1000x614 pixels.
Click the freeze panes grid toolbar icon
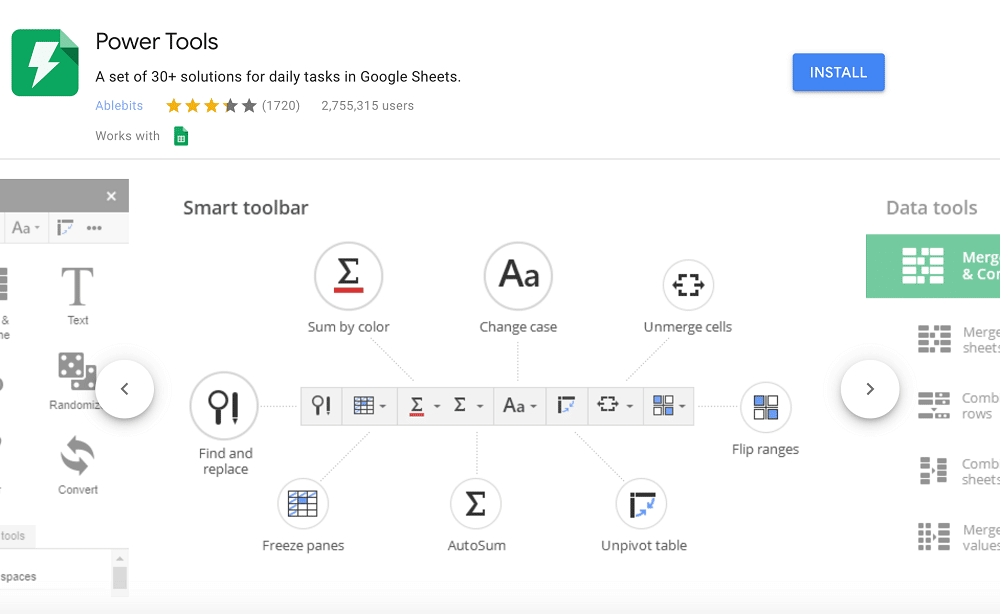pos(364,406)
